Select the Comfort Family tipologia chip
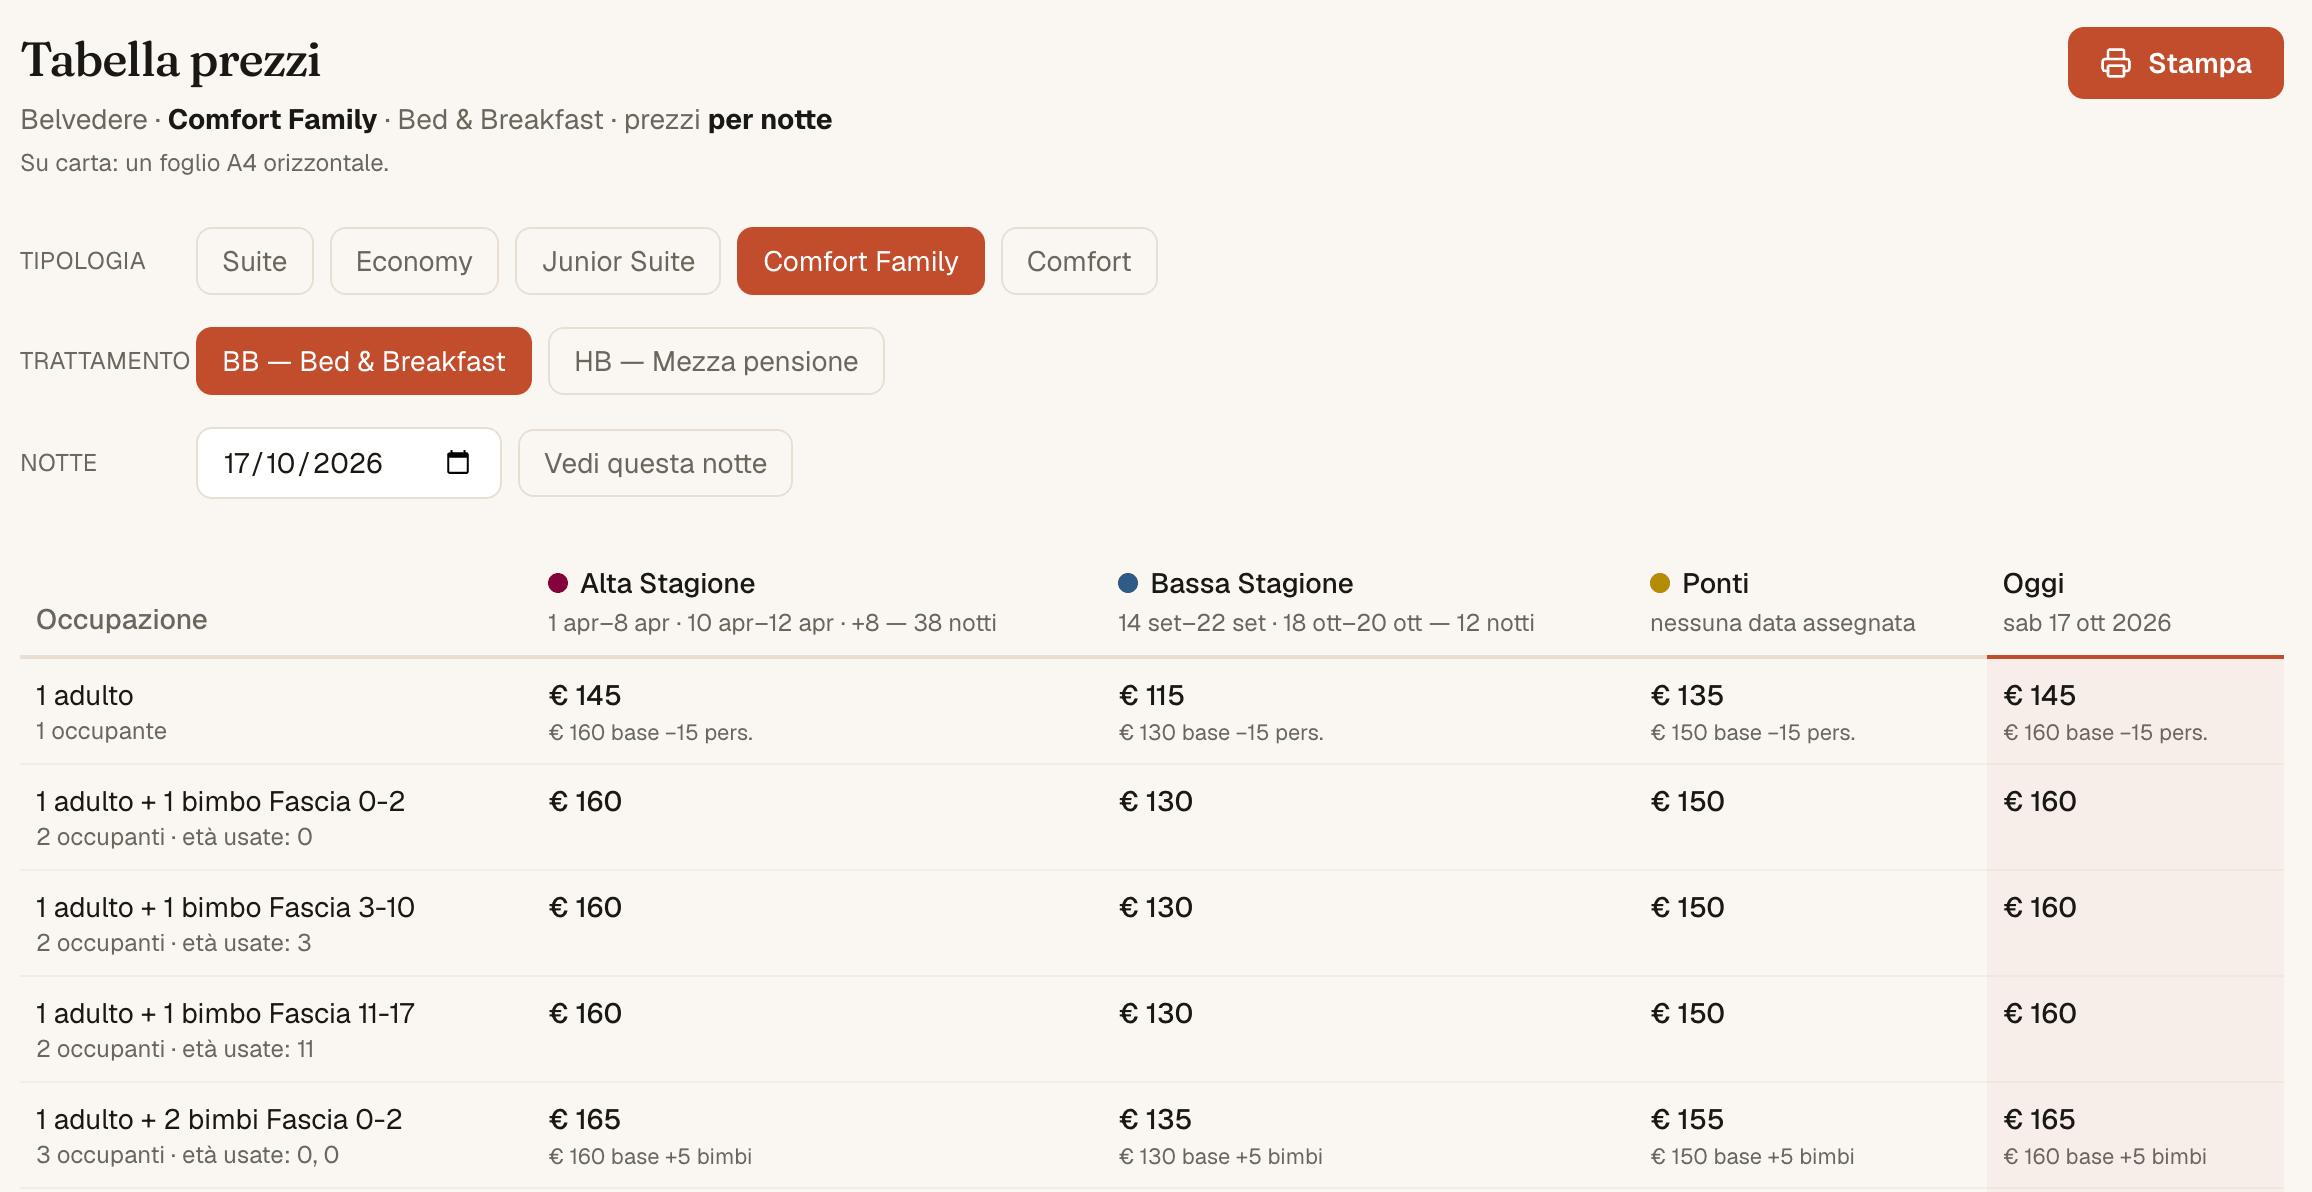The image size is (2312, 1192). [x=861, y=261]
